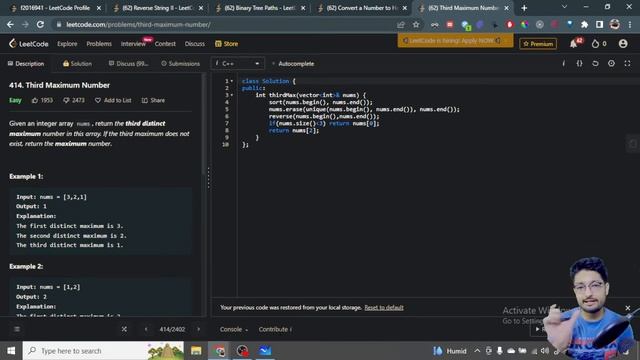Switch to Submissions tab
Image resolution: width=640 pixels, height=360 pixels.
pyautogui.click(x=180, y=64)
